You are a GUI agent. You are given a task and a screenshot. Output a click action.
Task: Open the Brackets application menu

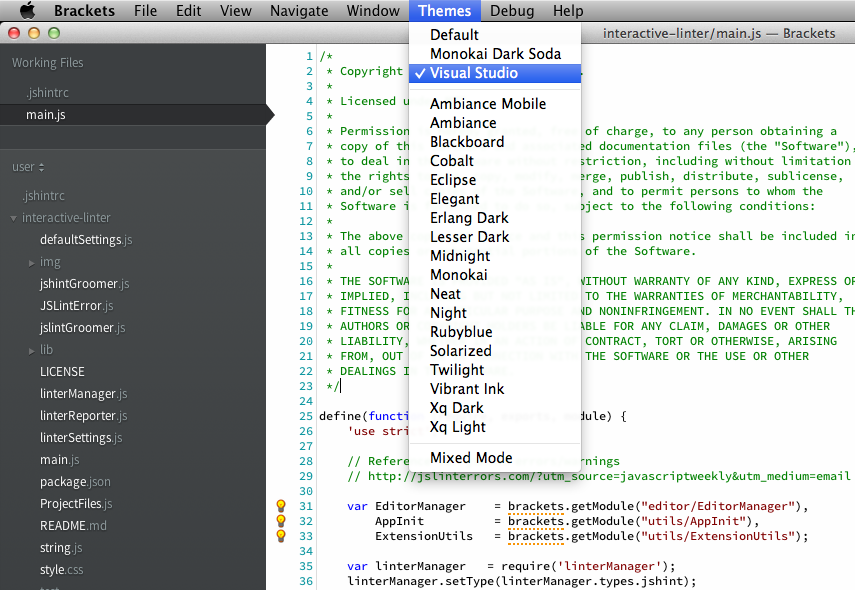(x=84, y=11)
